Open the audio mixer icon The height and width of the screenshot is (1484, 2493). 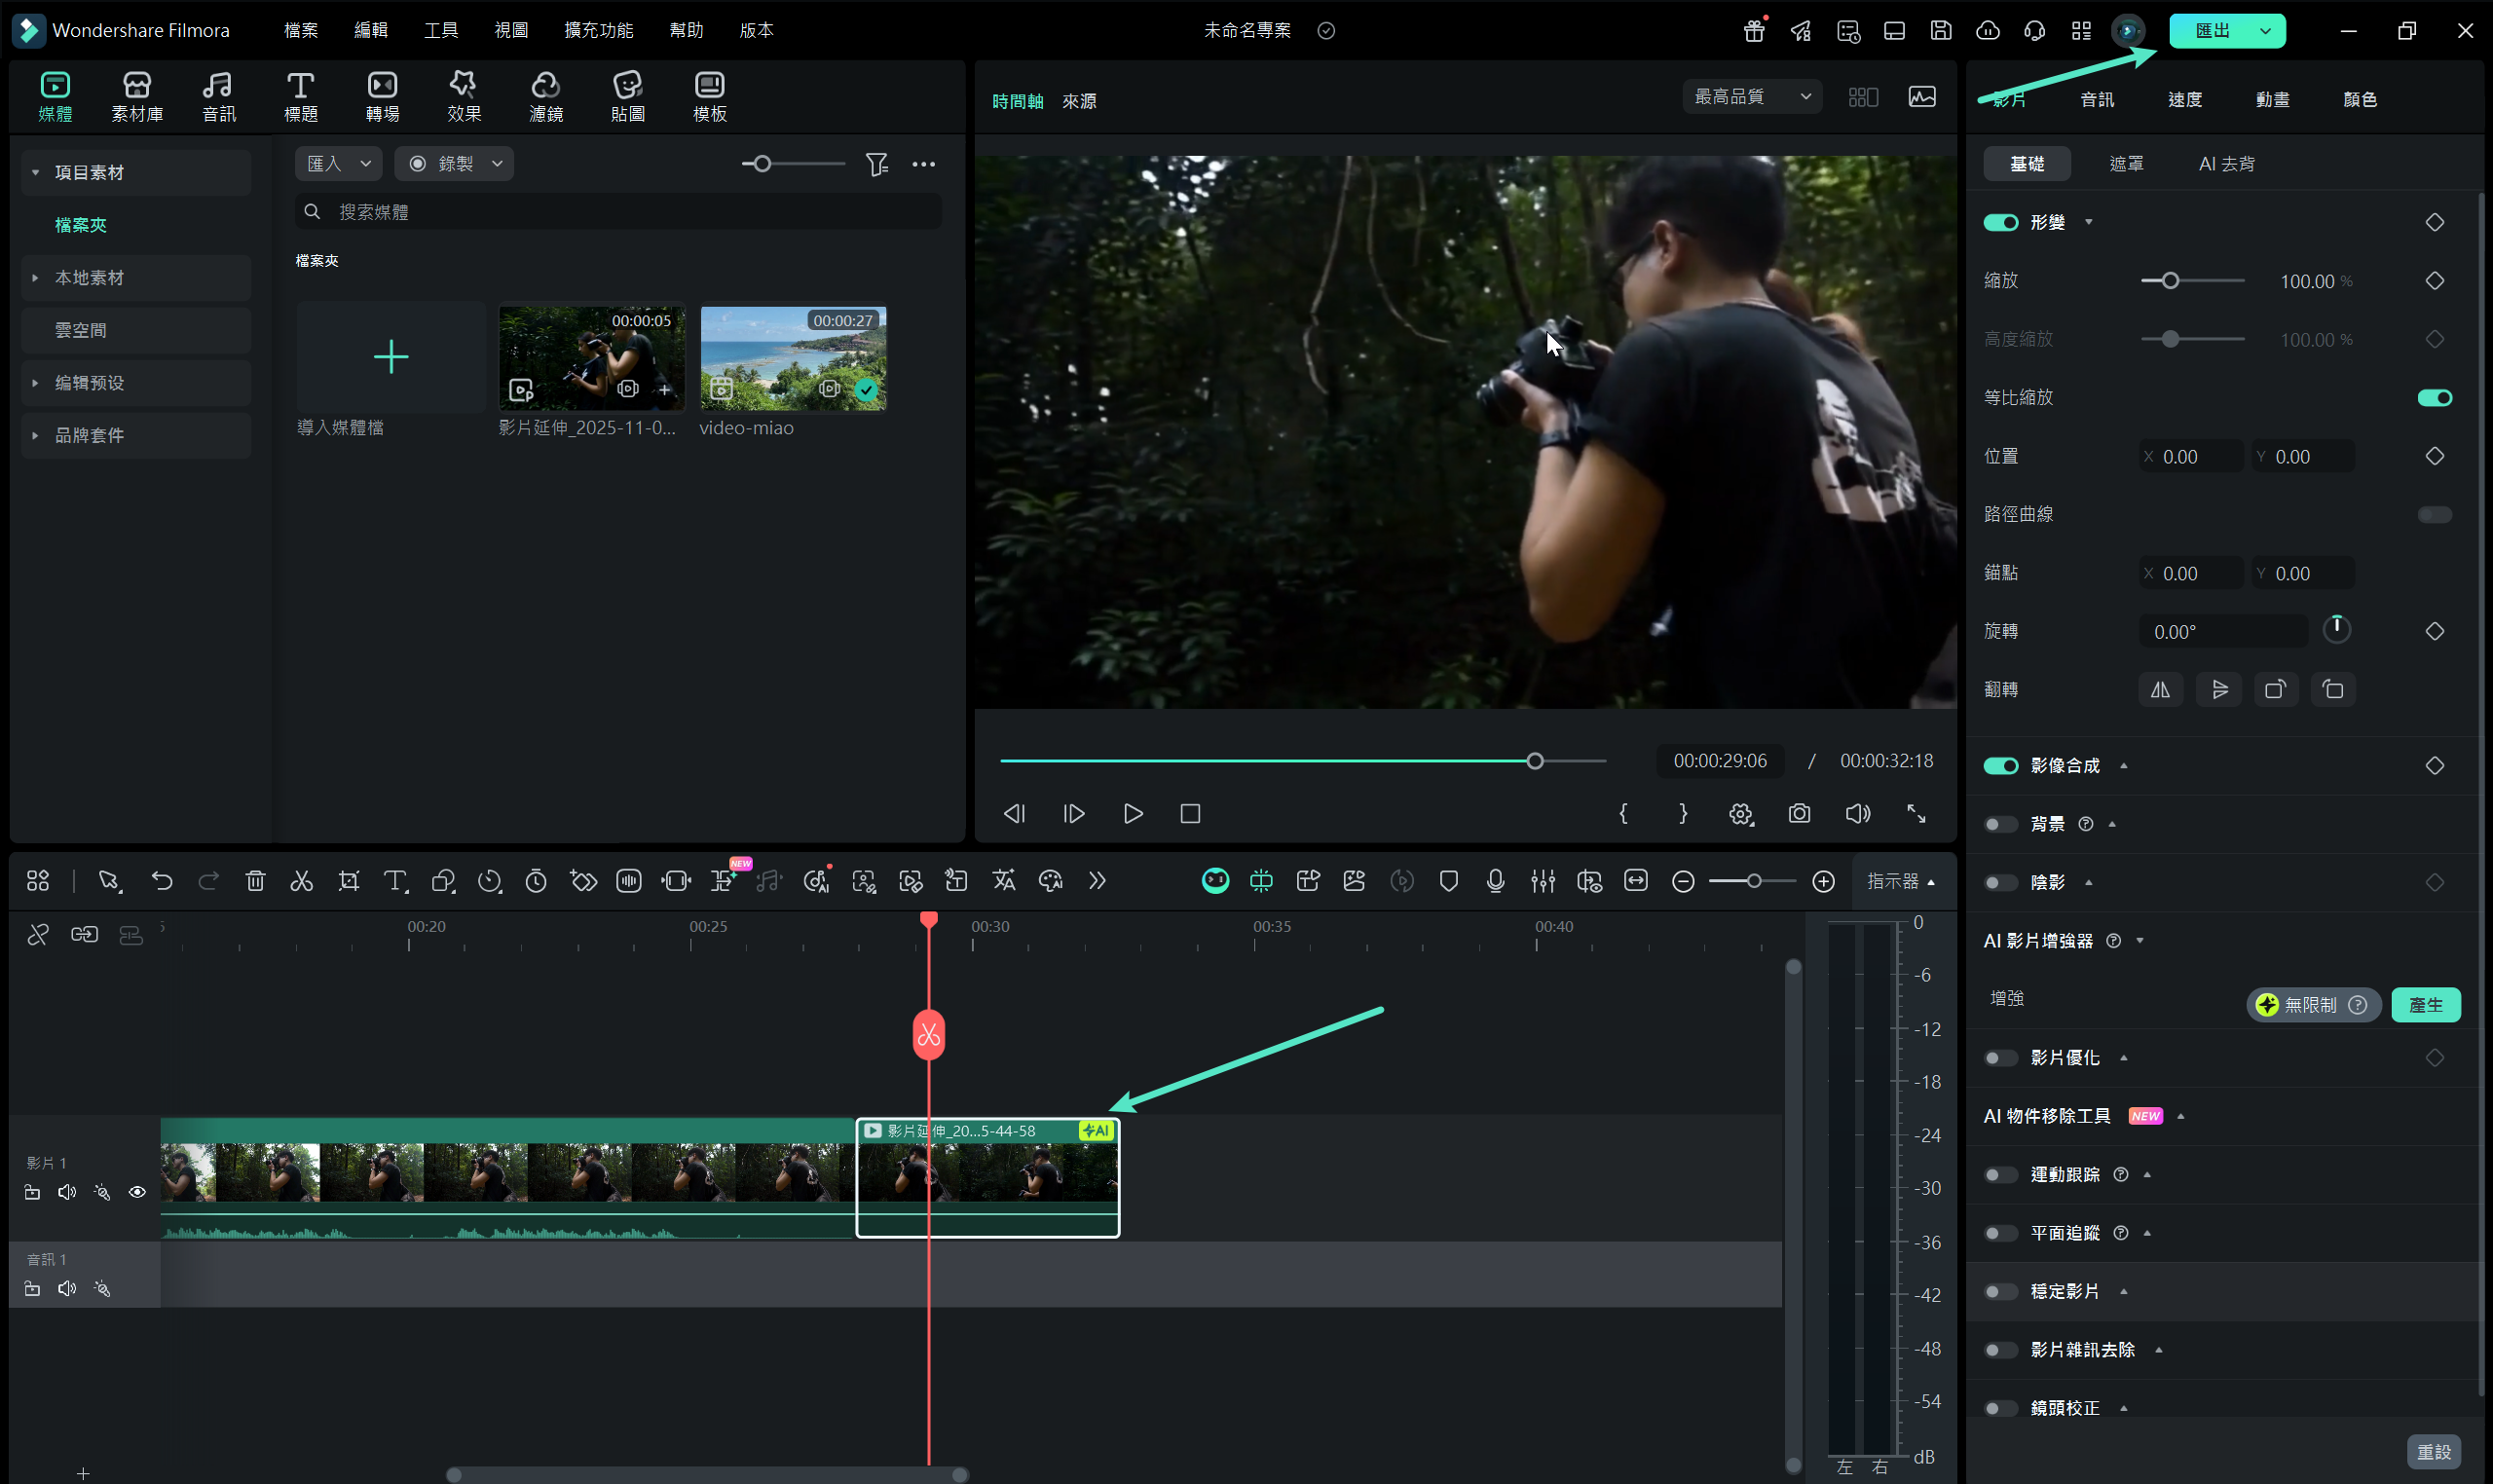coord(1542,881)
